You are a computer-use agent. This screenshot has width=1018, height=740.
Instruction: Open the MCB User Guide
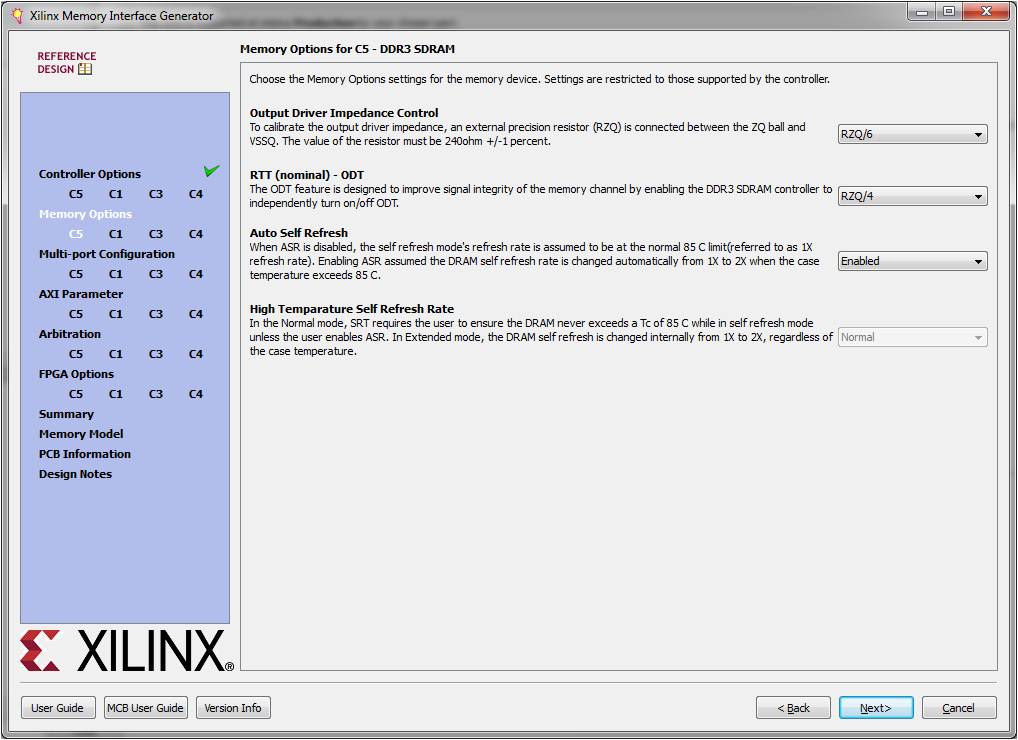pos(145,708)
